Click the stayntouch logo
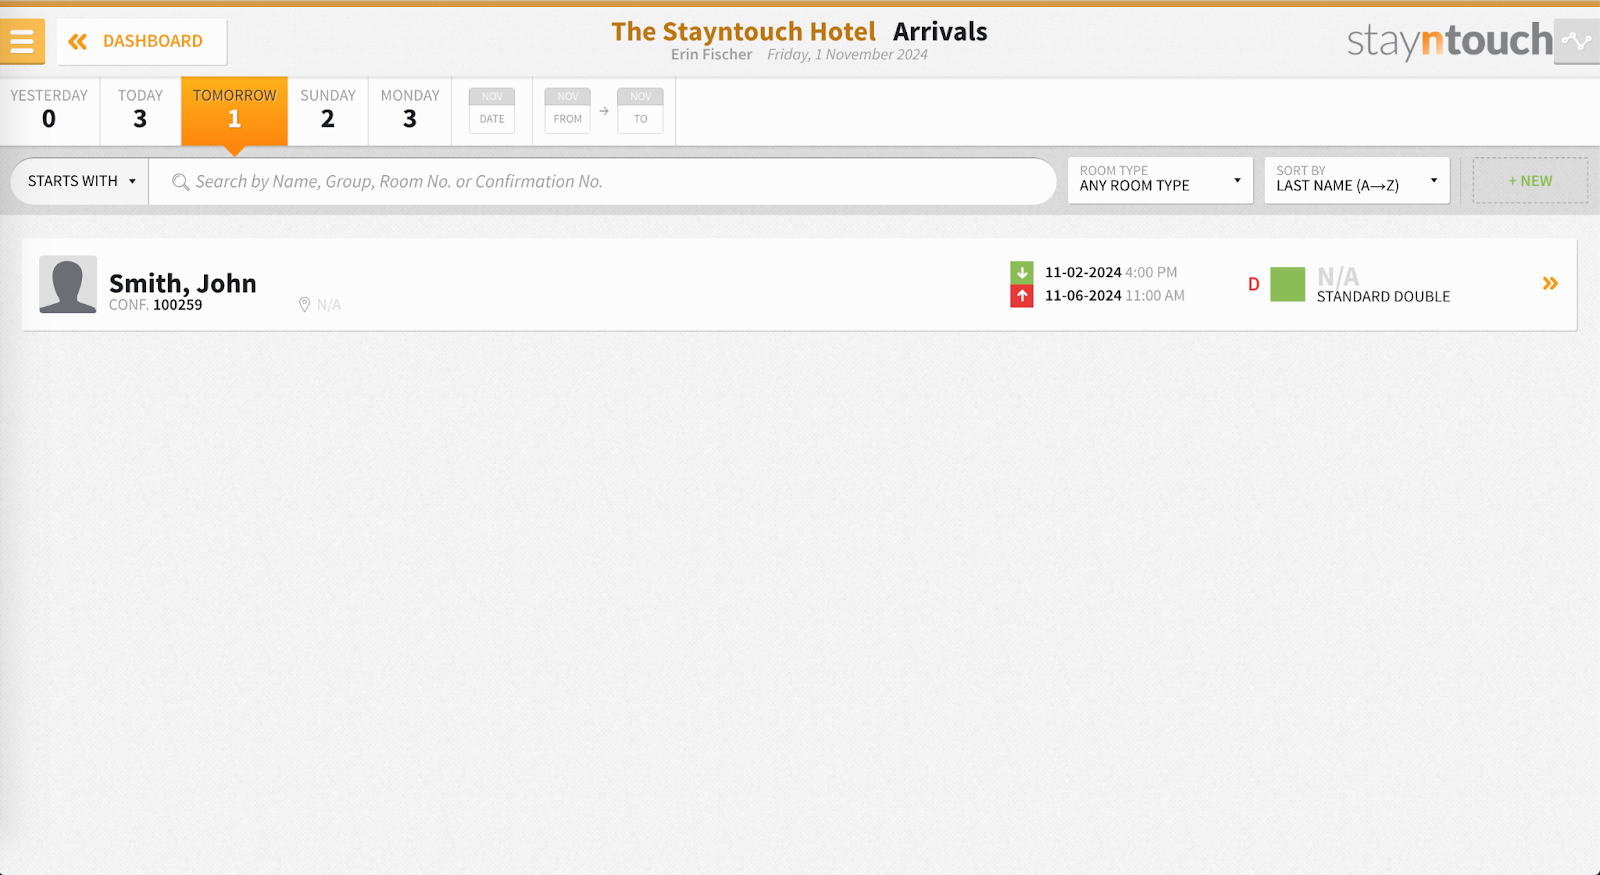Image resolution: width=1600 pixels, height=875 pixels. tap(1449, 41)
